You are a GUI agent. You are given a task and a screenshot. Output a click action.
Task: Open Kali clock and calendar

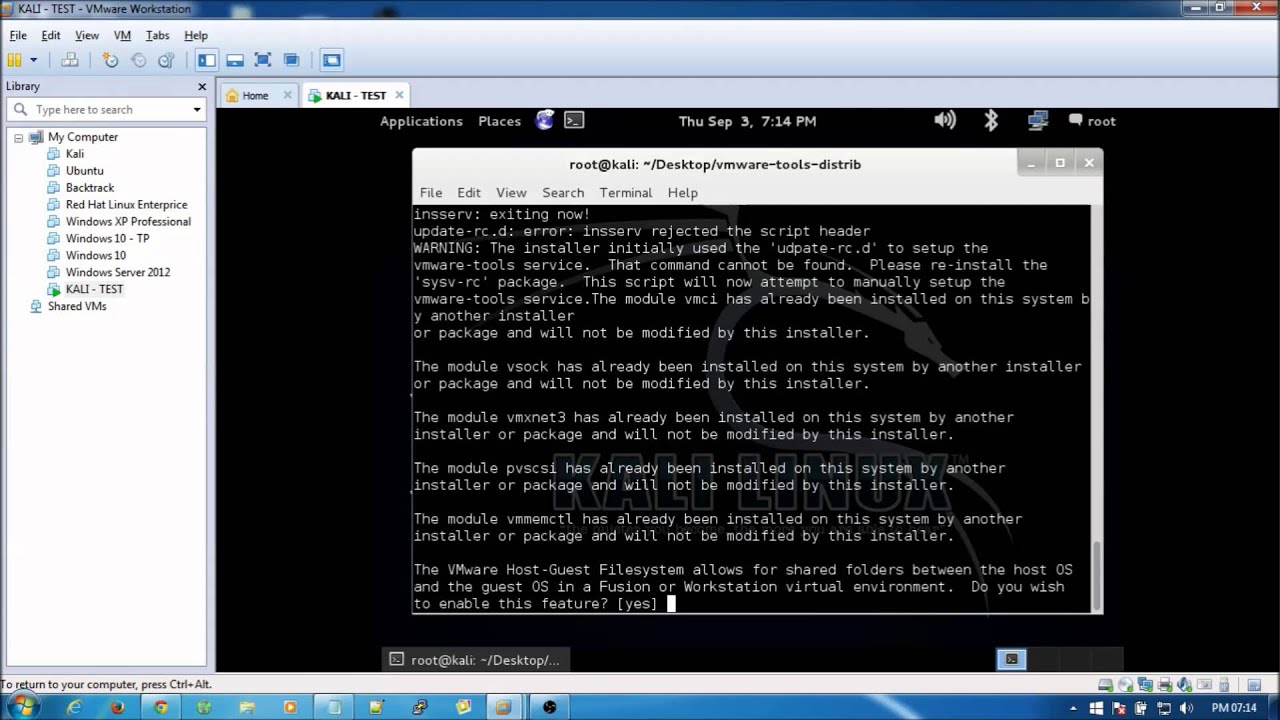747,121
